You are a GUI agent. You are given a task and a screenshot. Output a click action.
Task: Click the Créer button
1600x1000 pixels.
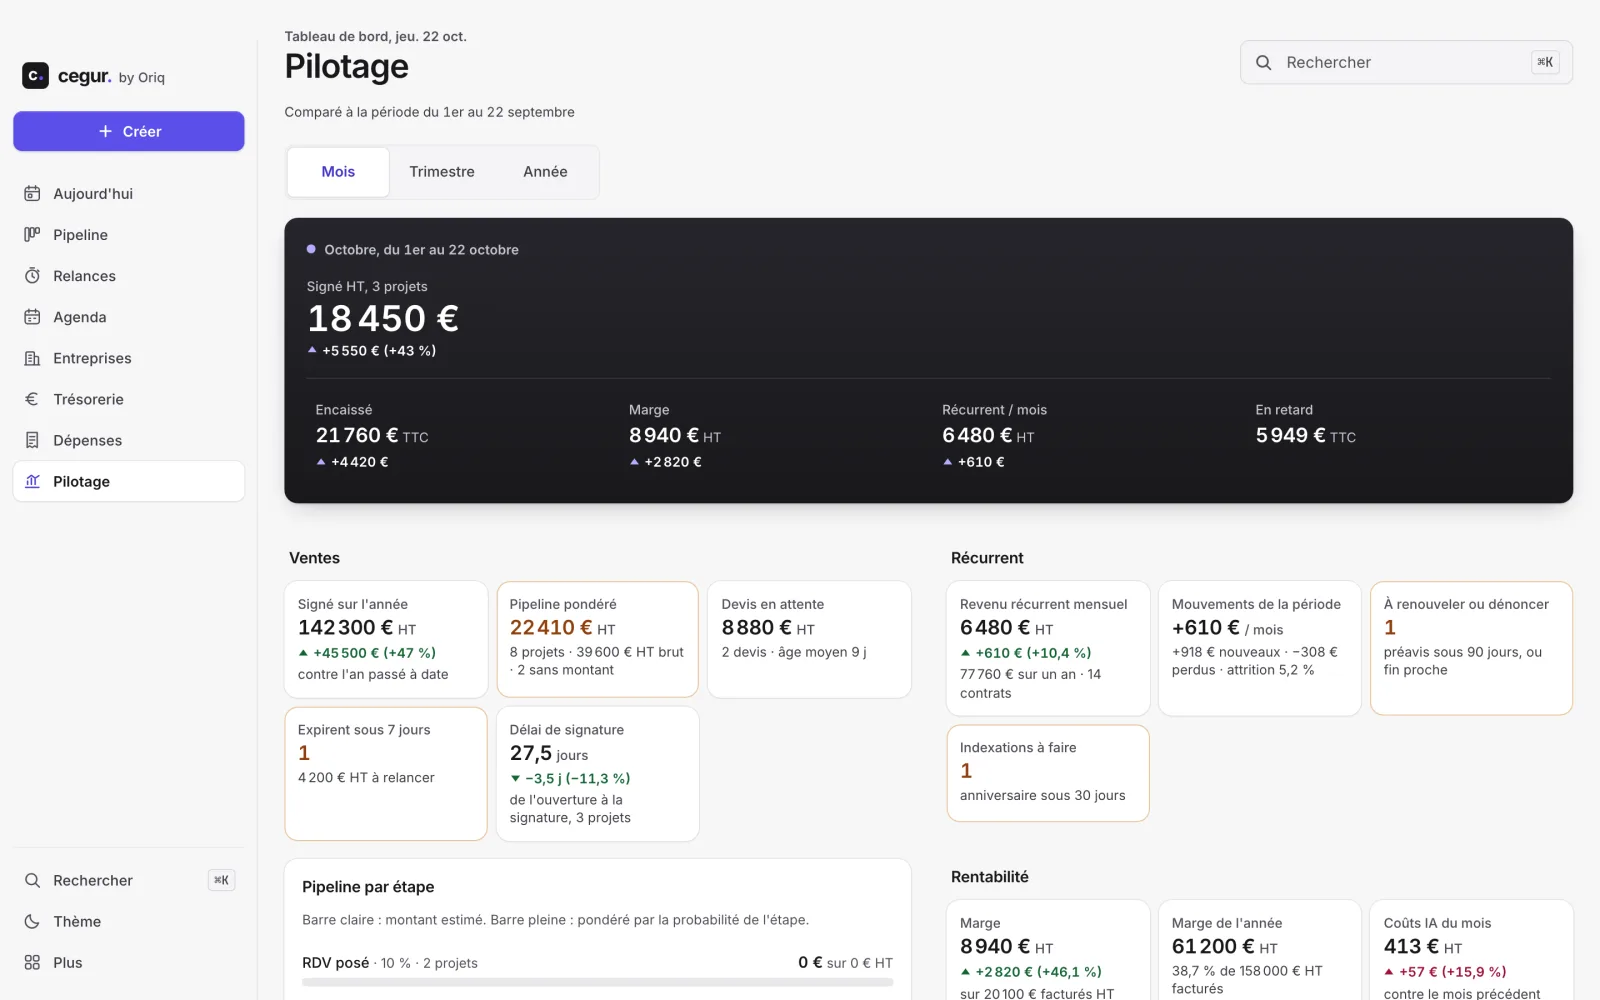pyautogui.click(x=128, y=131)
